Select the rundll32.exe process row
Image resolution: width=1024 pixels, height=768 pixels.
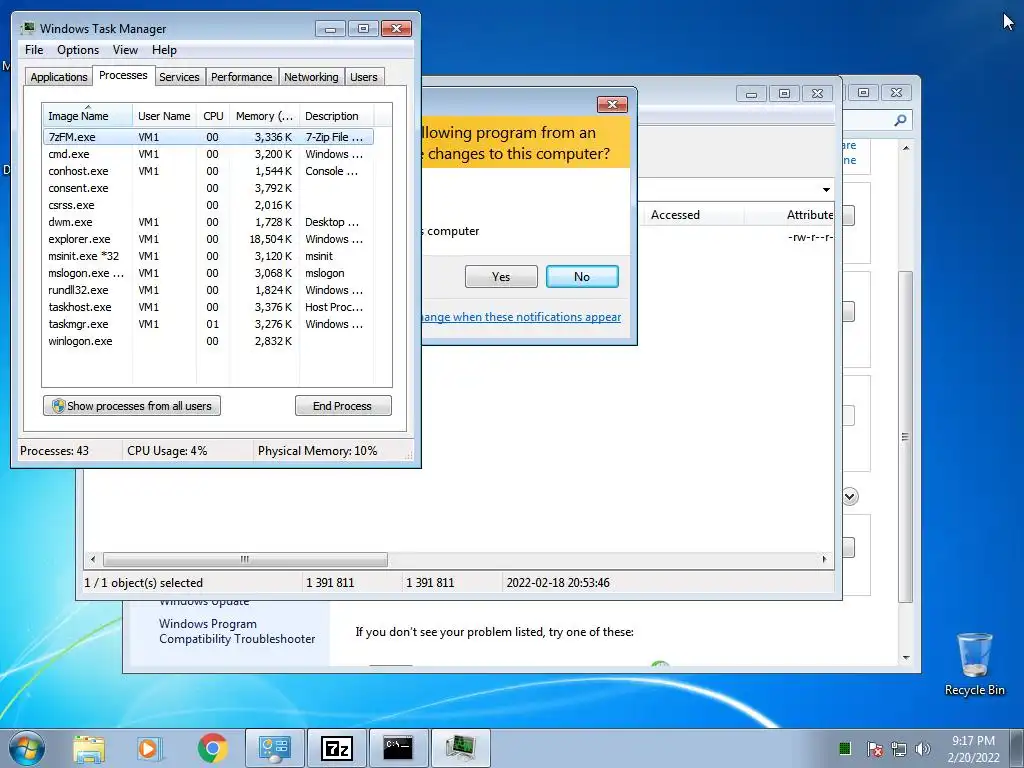pos(208,290)
